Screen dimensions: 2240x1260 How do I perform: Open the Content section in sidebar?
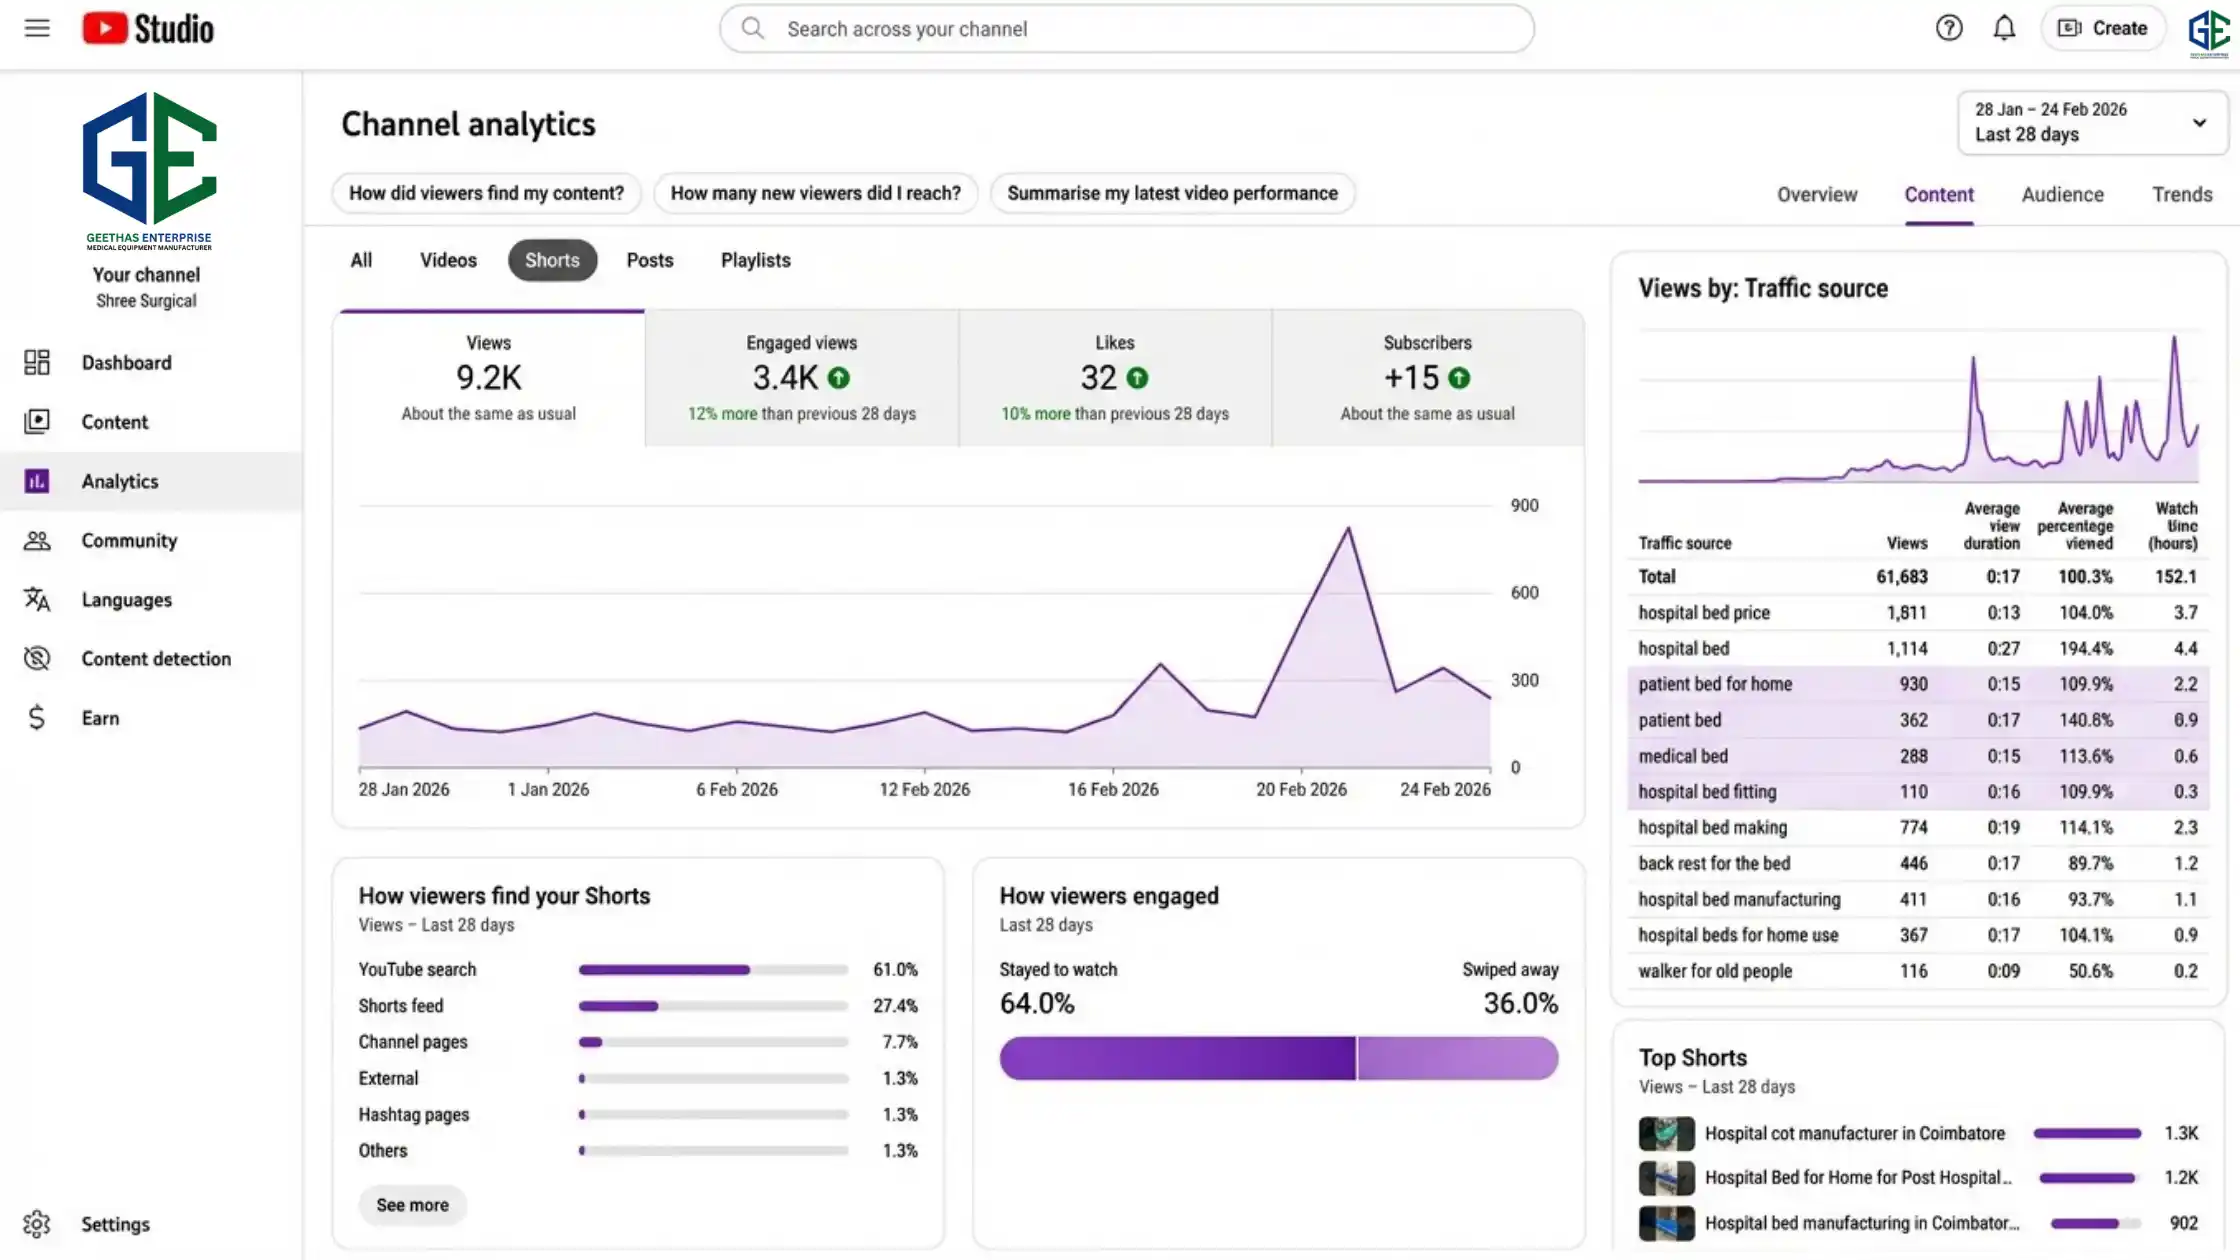point(115,421)
